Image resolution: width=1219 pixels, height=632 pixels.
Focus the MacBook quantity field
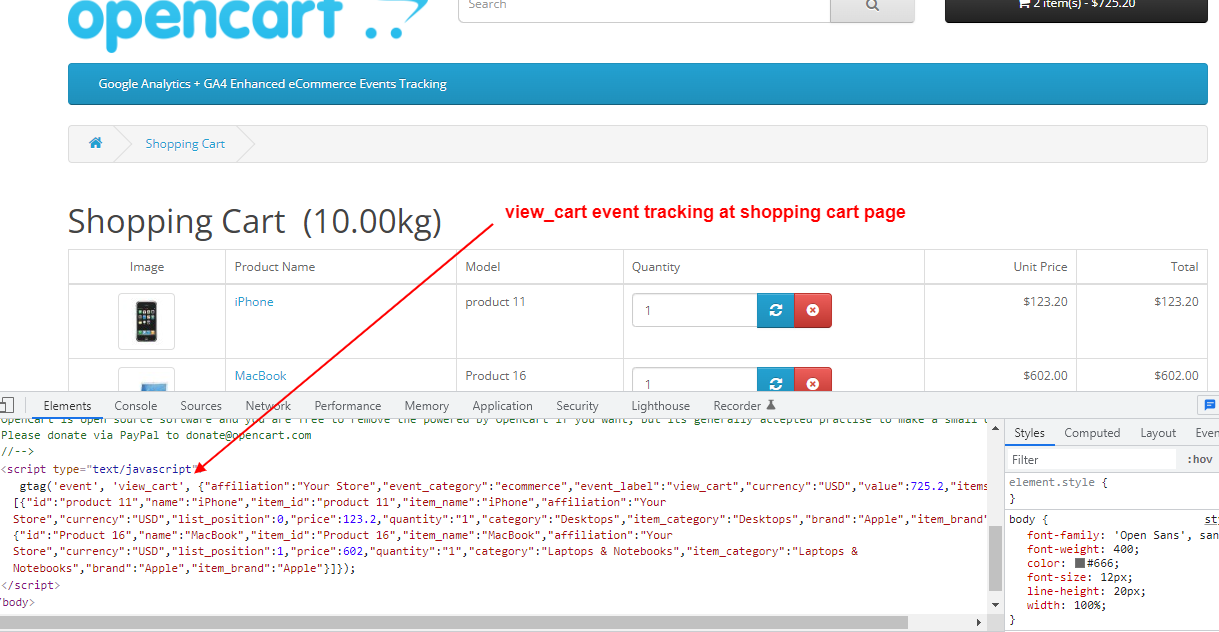[695, 380]
